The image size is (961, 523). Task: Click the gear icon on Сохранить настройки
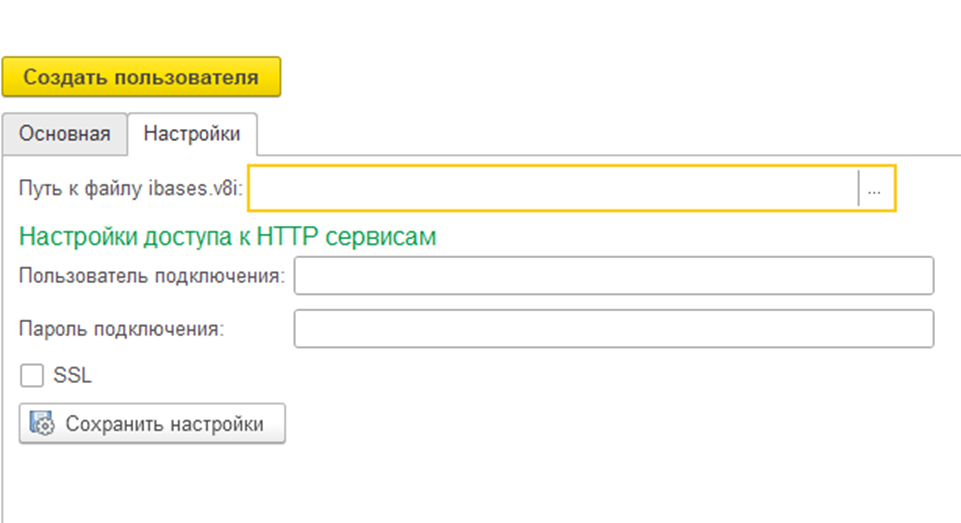[42, 424]
